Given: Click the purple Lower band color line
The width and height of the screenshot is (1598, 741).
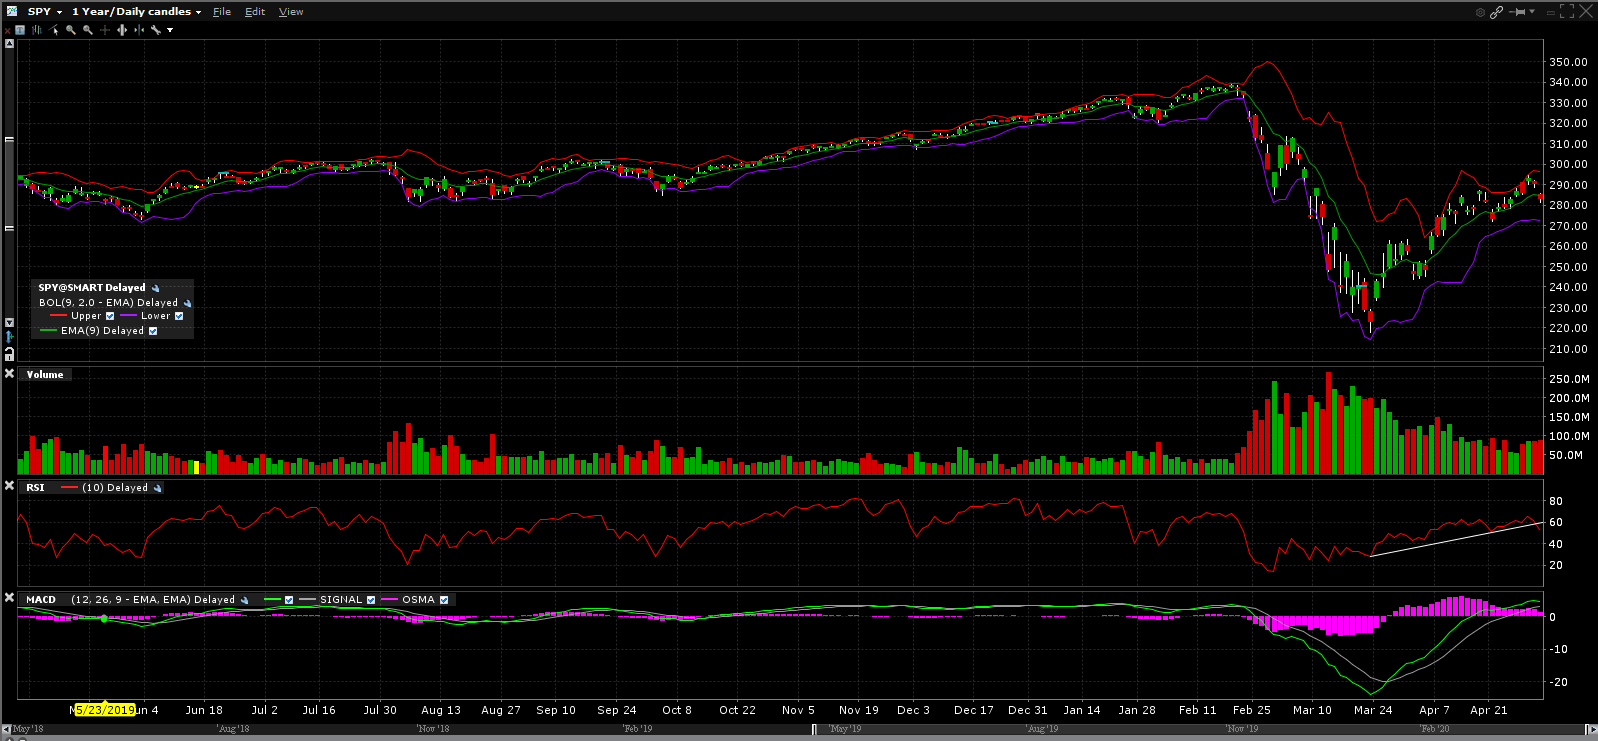Looking at the screenshot, I should [x=128, y=316].
